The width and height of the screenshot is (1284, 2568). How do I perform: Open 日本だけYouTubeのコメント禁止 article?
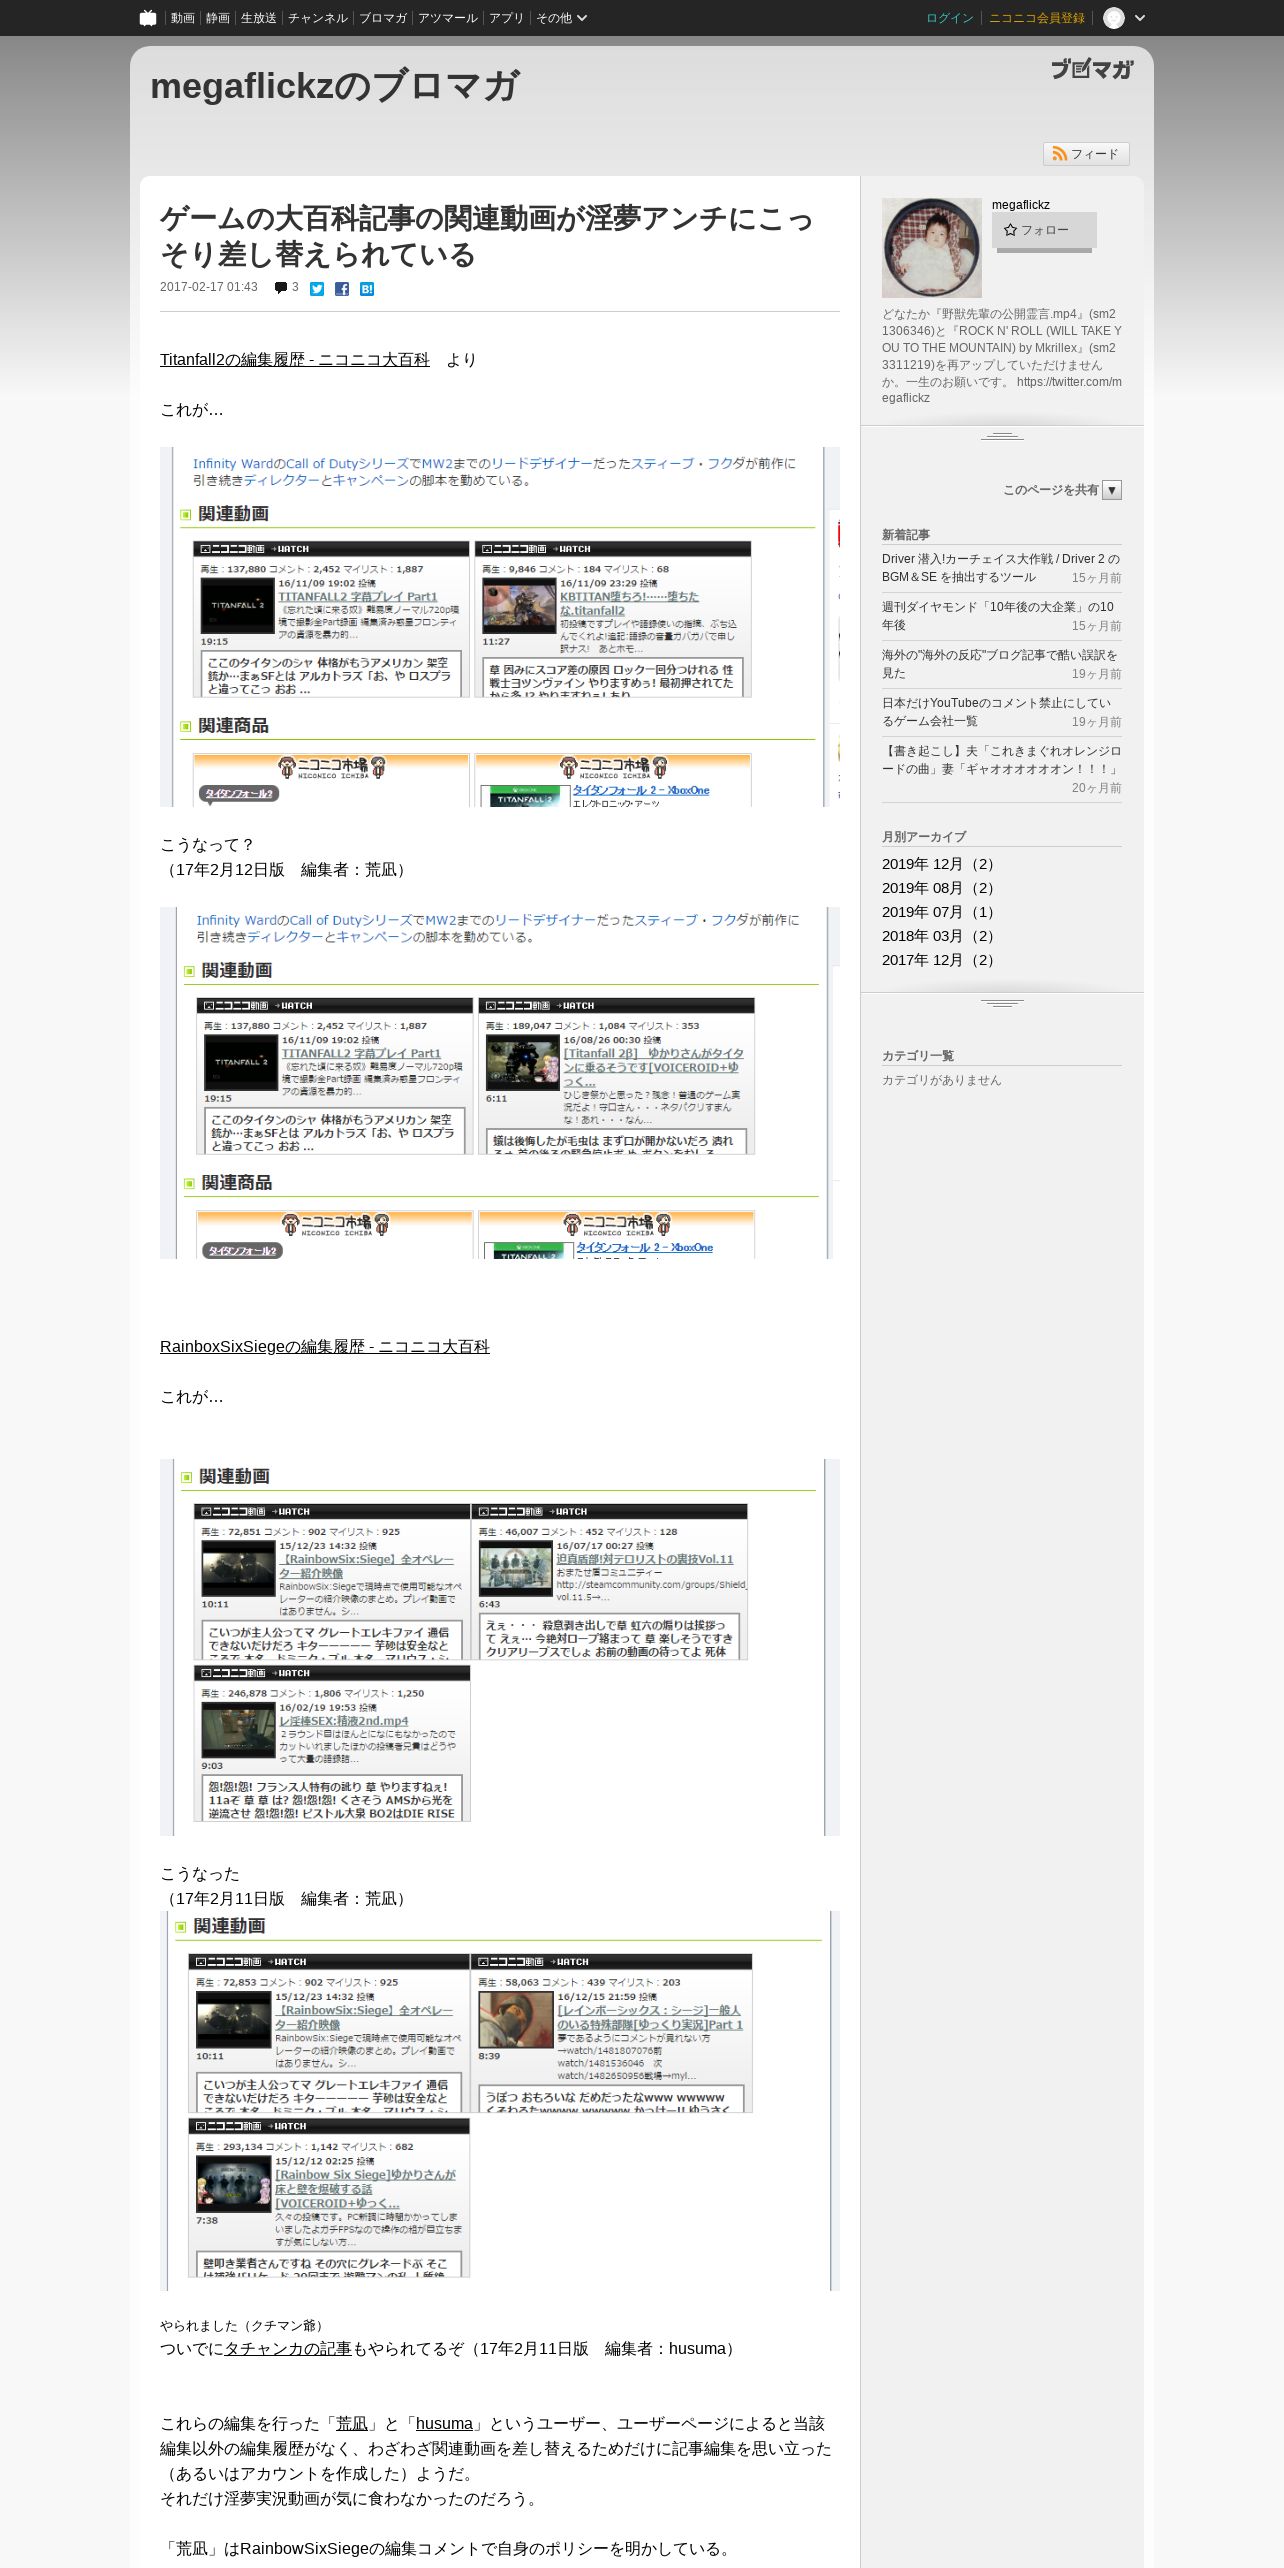(996, 712)
